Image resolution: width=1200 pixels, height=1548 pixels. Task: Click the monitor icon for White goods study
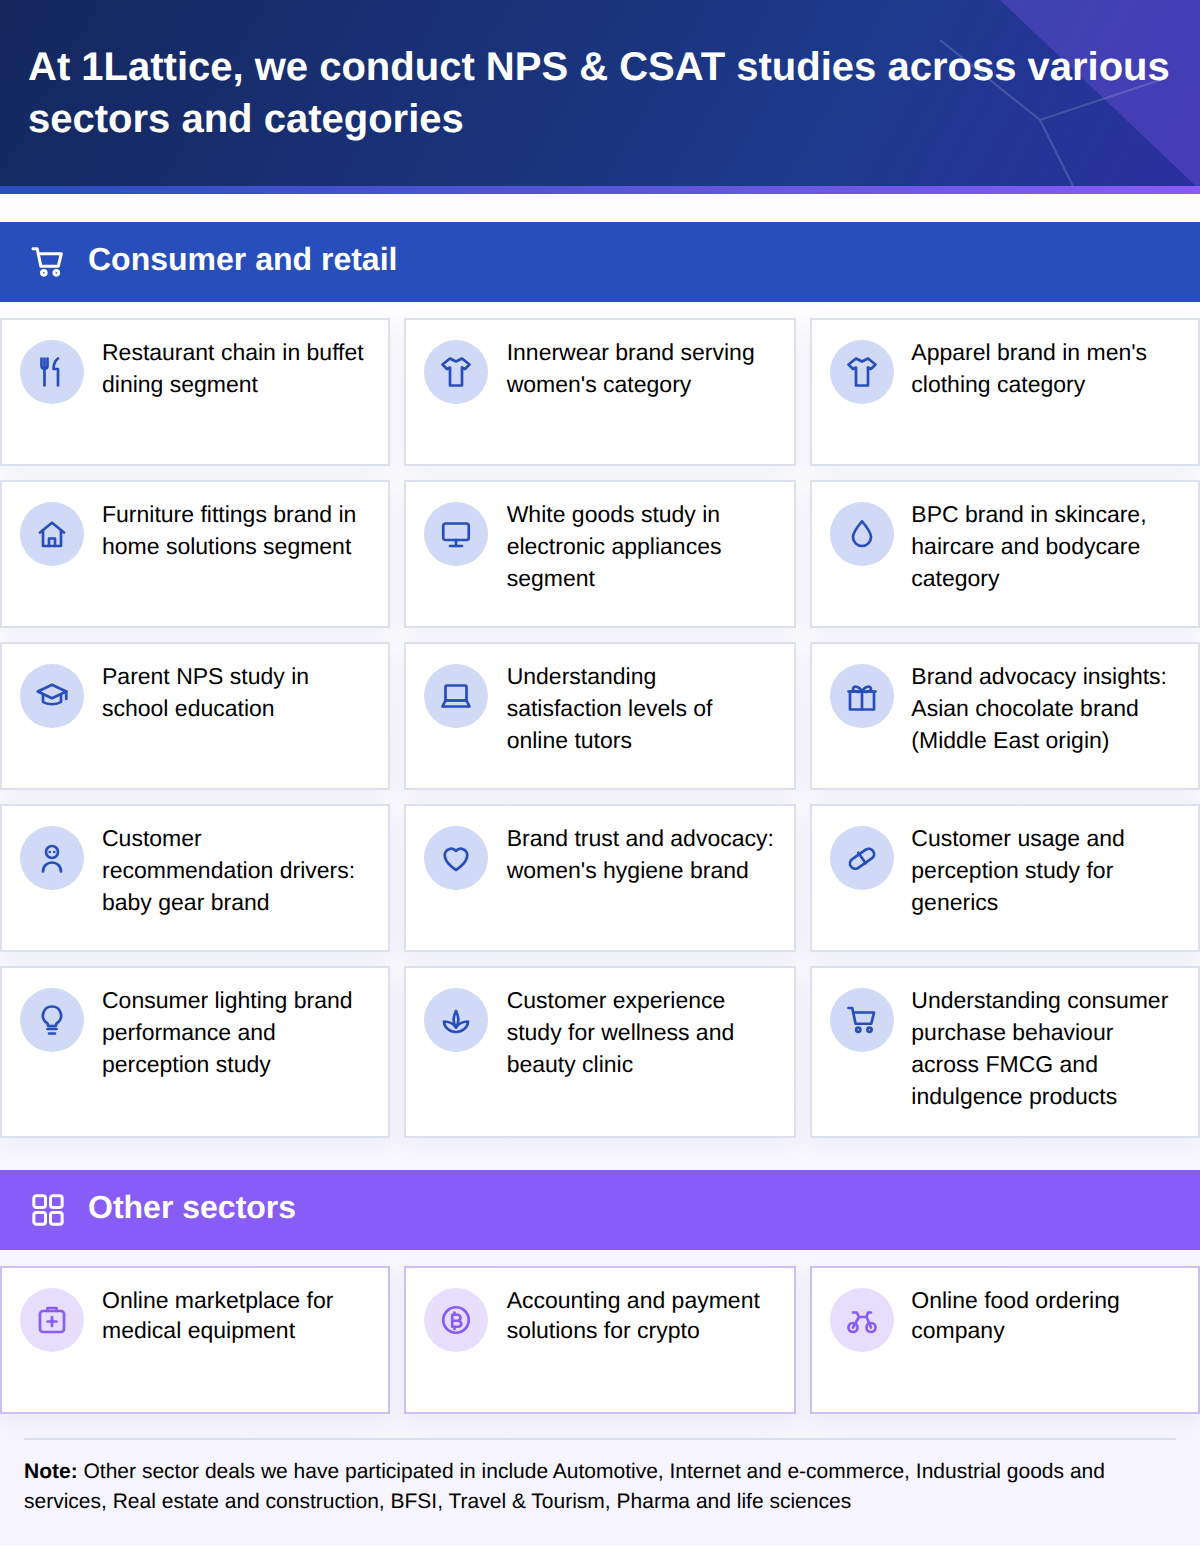coord(456,534)
